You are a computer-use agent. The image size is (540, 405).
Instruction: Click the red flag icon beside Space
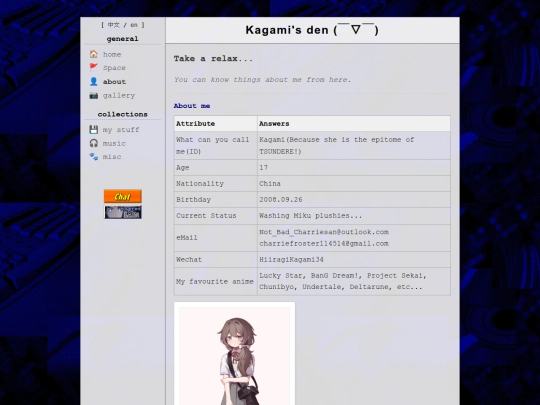(94, 67)
